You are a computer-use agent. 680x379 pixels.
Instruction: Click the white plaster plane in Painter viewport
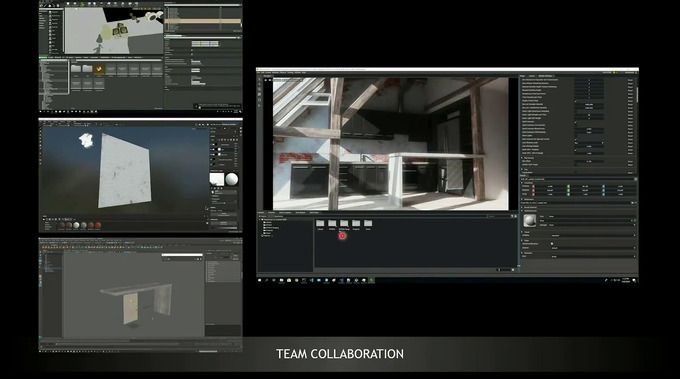[124, 170]
